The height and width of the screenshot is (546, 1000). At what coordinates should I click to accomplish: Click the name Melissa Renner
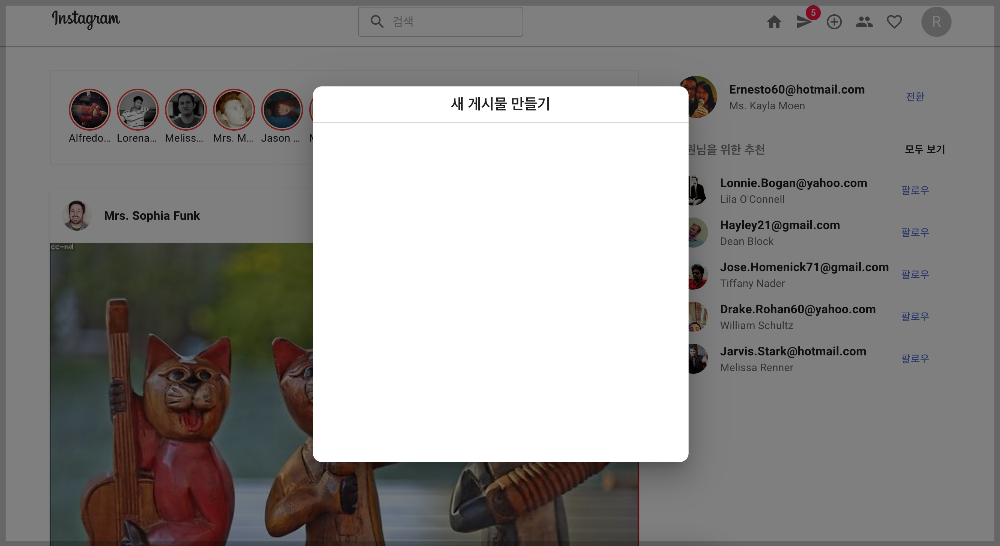pos(756,367)
